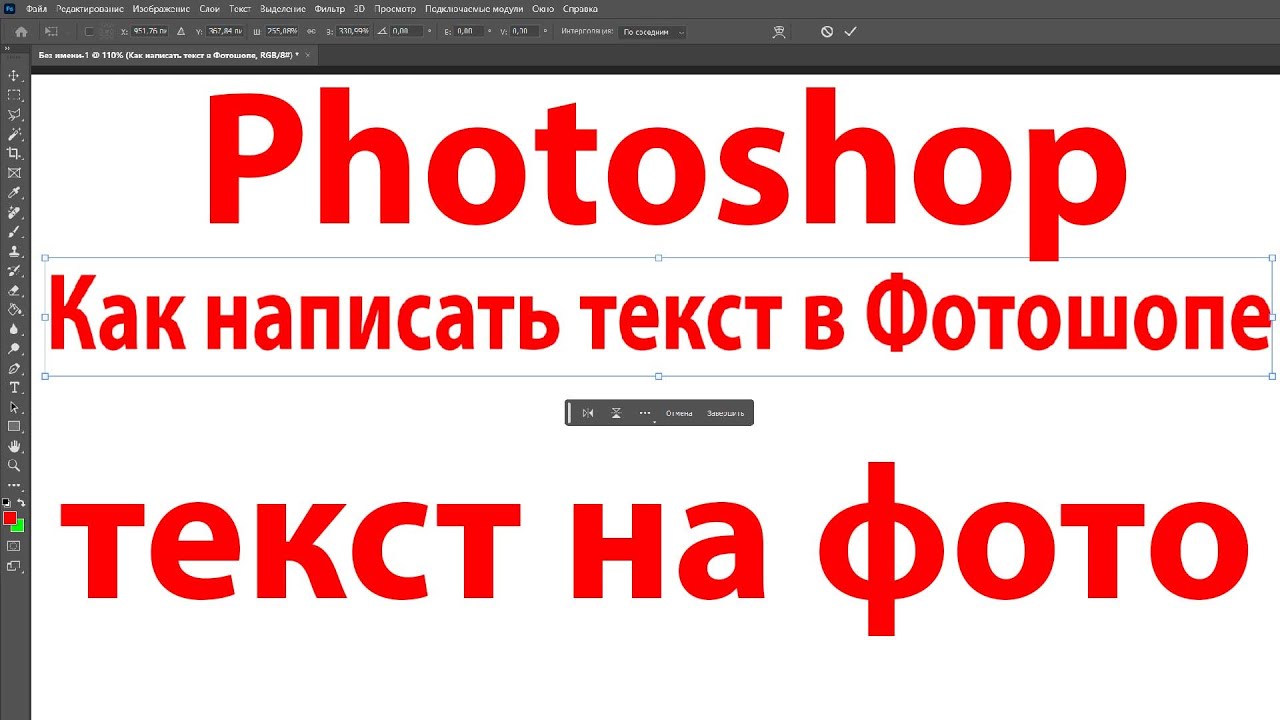Image resolution: width=1280 pixels, height=720 pixels.
Task: Change screen mode icon in toolbar
Action: [x=14, y=566]
